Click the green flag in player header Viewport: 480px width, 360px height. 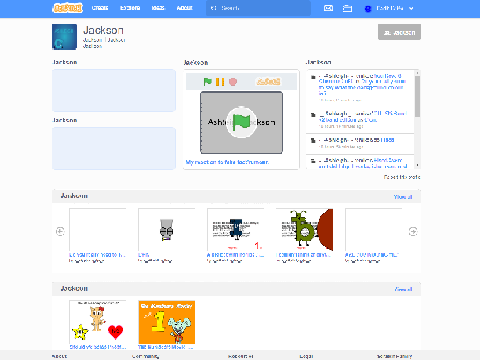208,82
